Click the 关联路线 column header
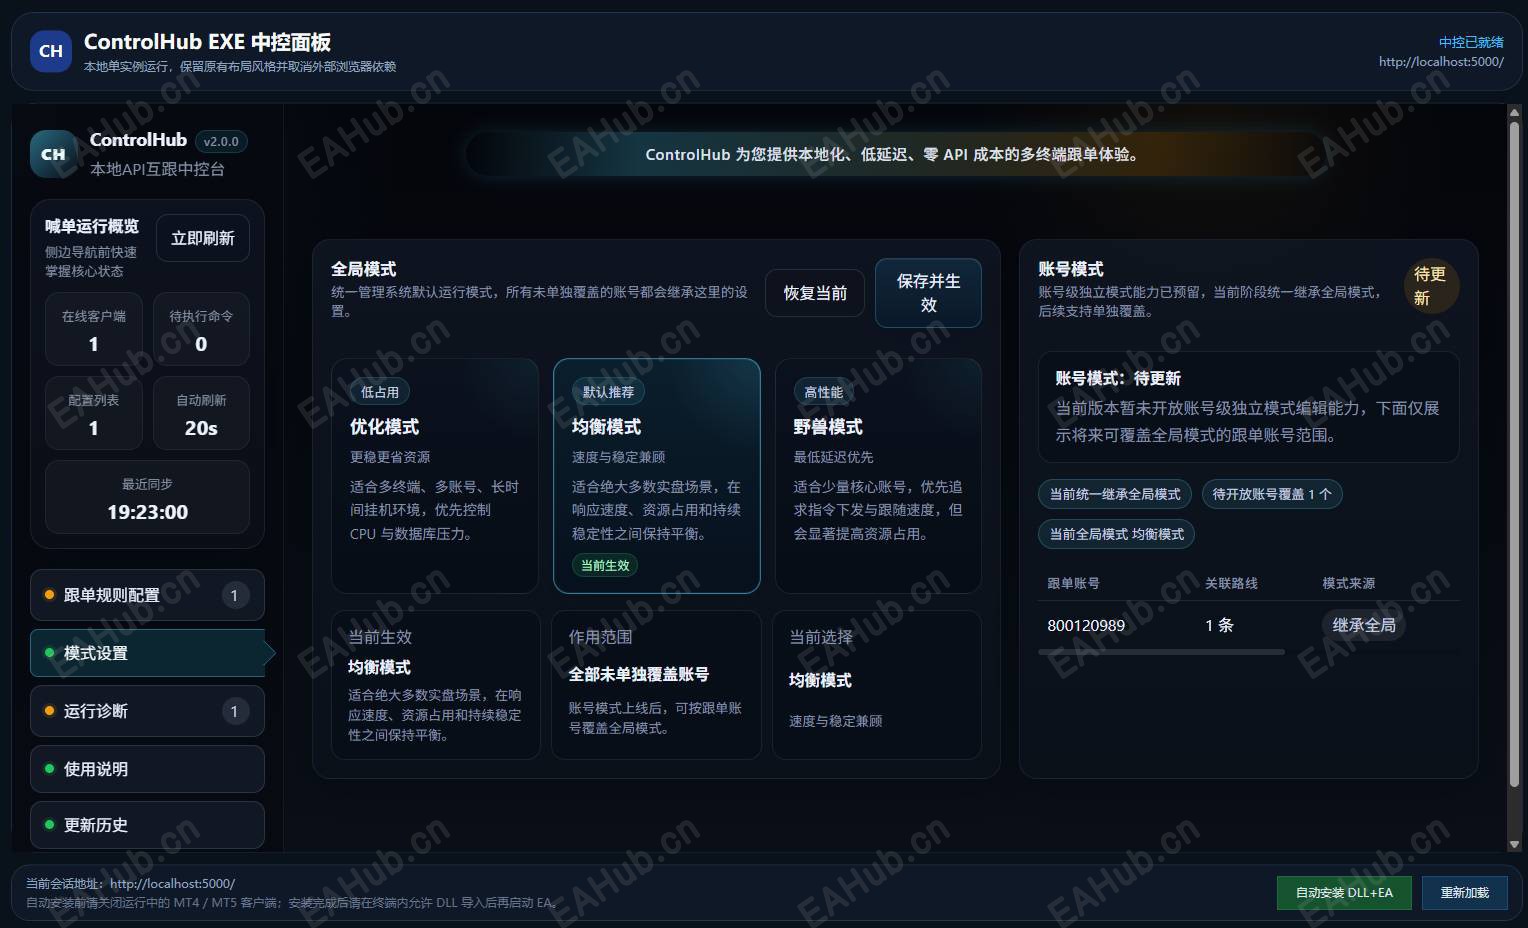The width and height of the screenshot is (1528, 928). tap(1231, 583)
